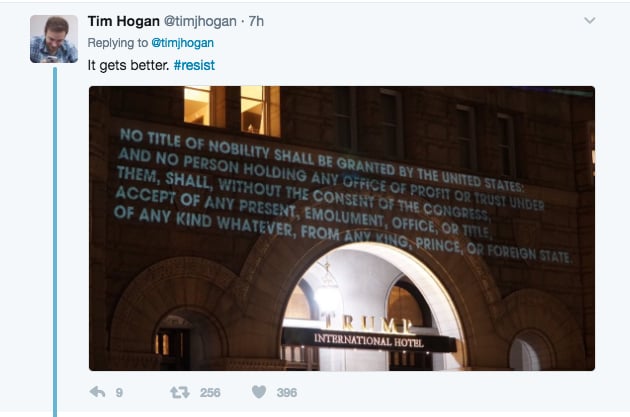
Task: Open the attached Trump hotel projection photo
Action: pyautogui.click(x=342, y=228)
